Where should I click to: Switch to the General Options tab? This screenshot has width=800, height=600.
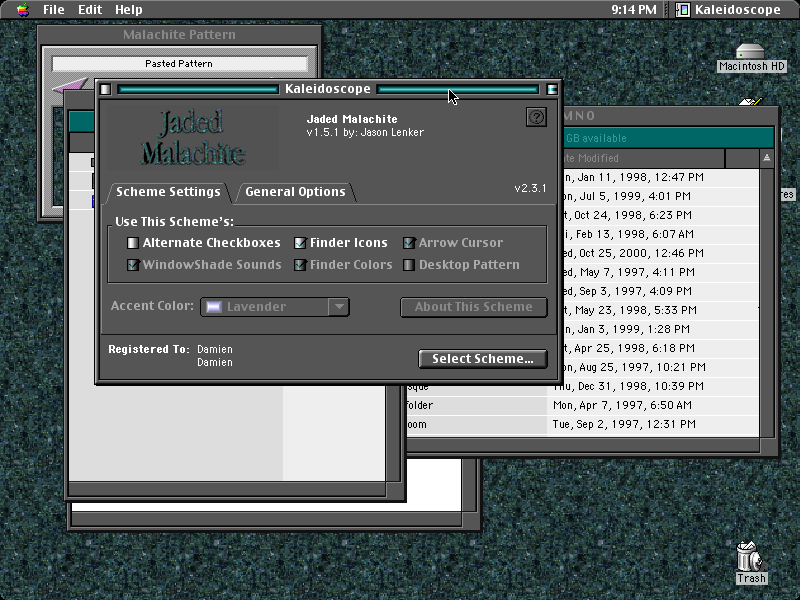[295, 192]
